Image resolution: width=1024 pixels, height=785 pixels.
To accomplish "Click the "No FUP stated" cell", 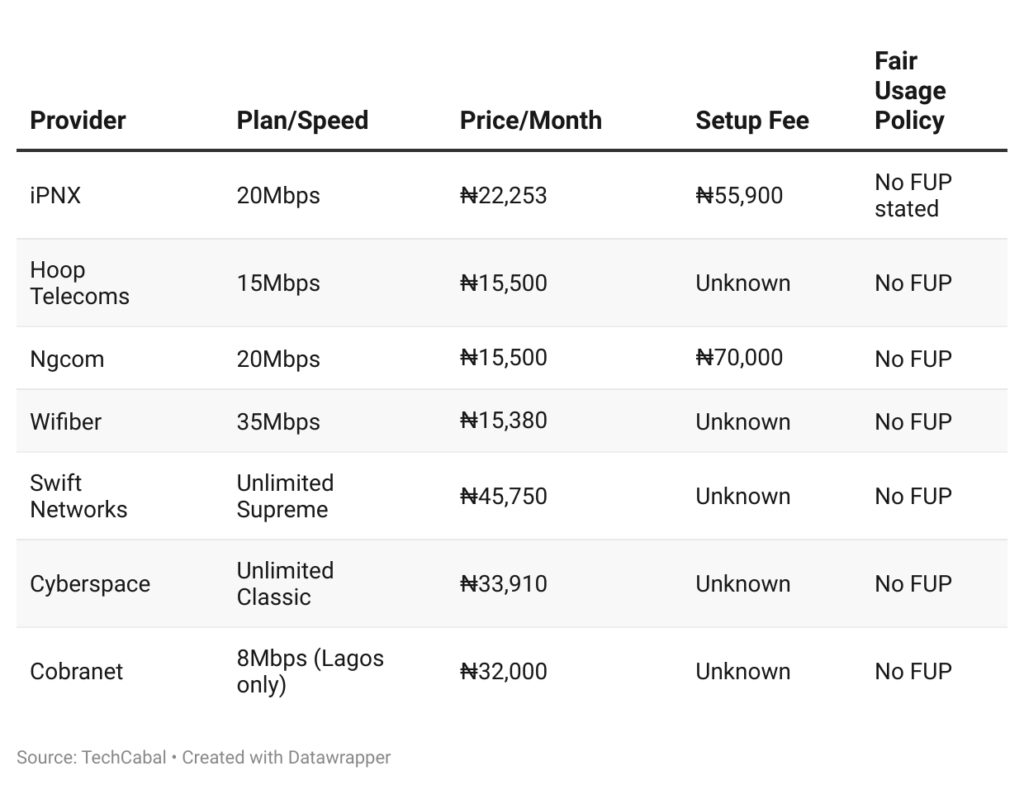I will pos(913,196).
